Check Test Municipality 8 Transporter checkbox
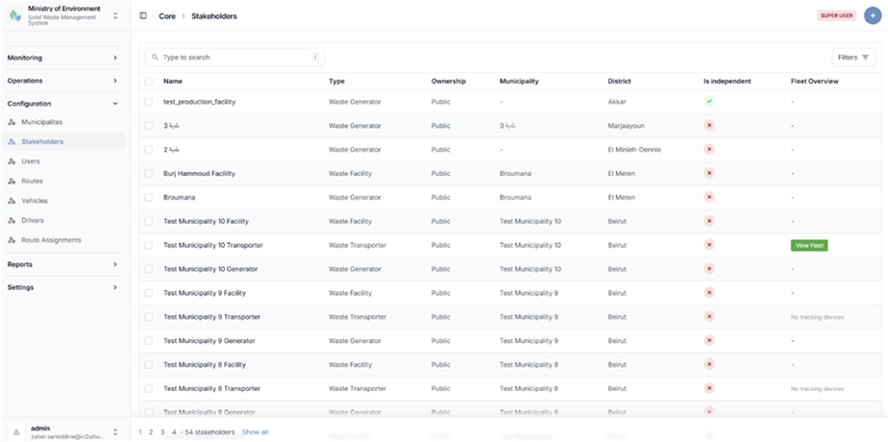Screen dimensions: 888x442 pyautogui.click(x=148, y=389)
